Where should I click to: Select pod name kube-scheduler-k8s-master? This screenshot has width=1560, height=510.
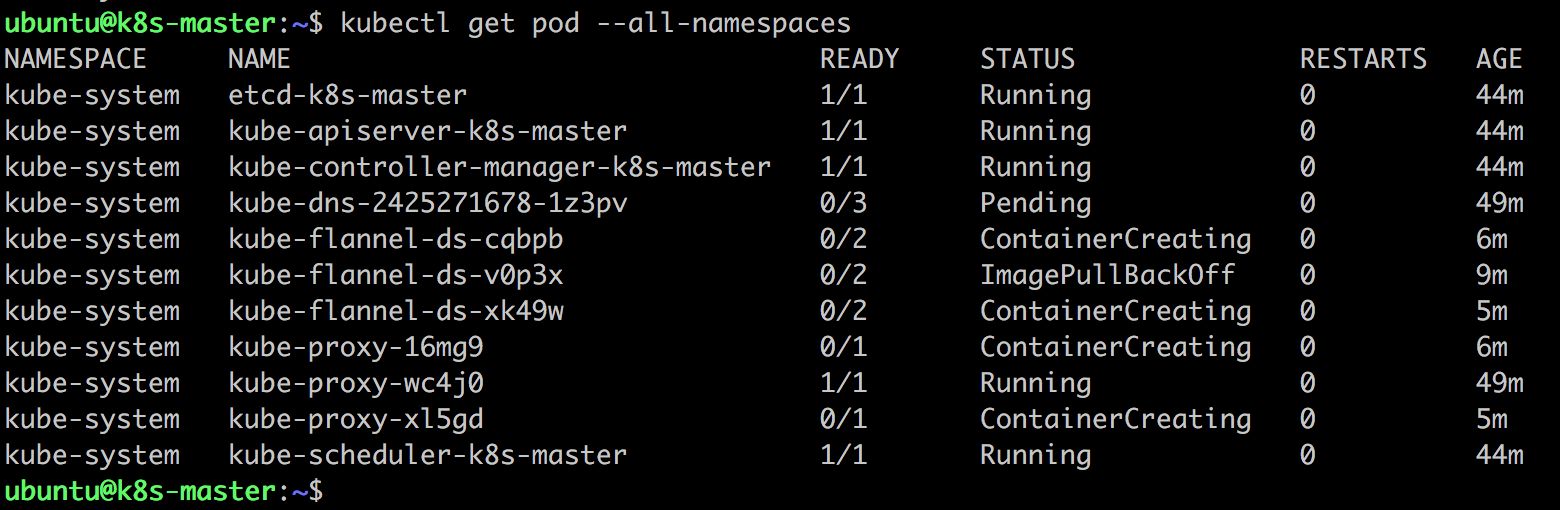click(x=428, y=455)
